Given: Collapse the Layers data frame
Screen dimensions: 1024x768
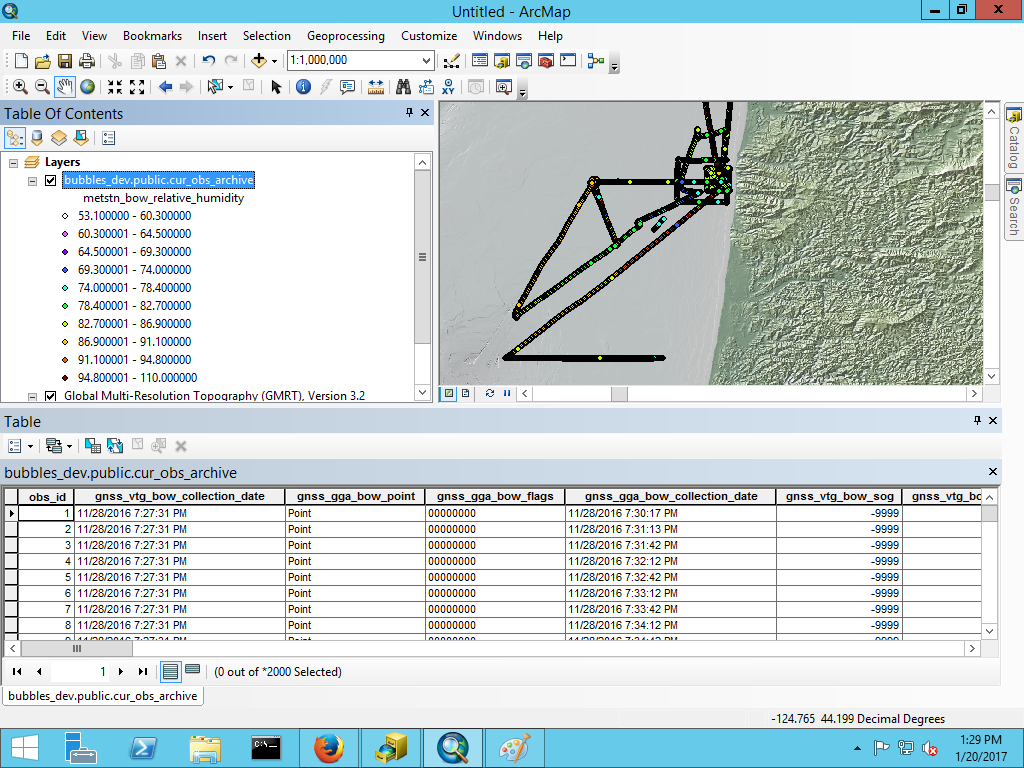Looking at the screenshot, I should pos(13,163).
